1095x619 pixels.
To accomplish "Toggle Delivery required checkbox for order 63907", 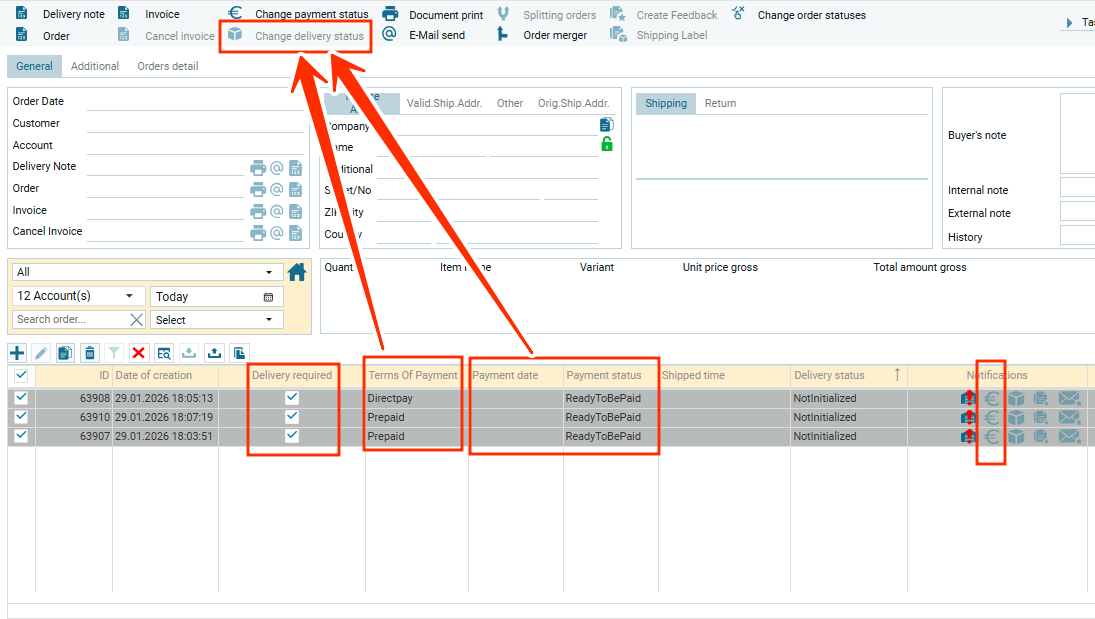I will point(292,436).
